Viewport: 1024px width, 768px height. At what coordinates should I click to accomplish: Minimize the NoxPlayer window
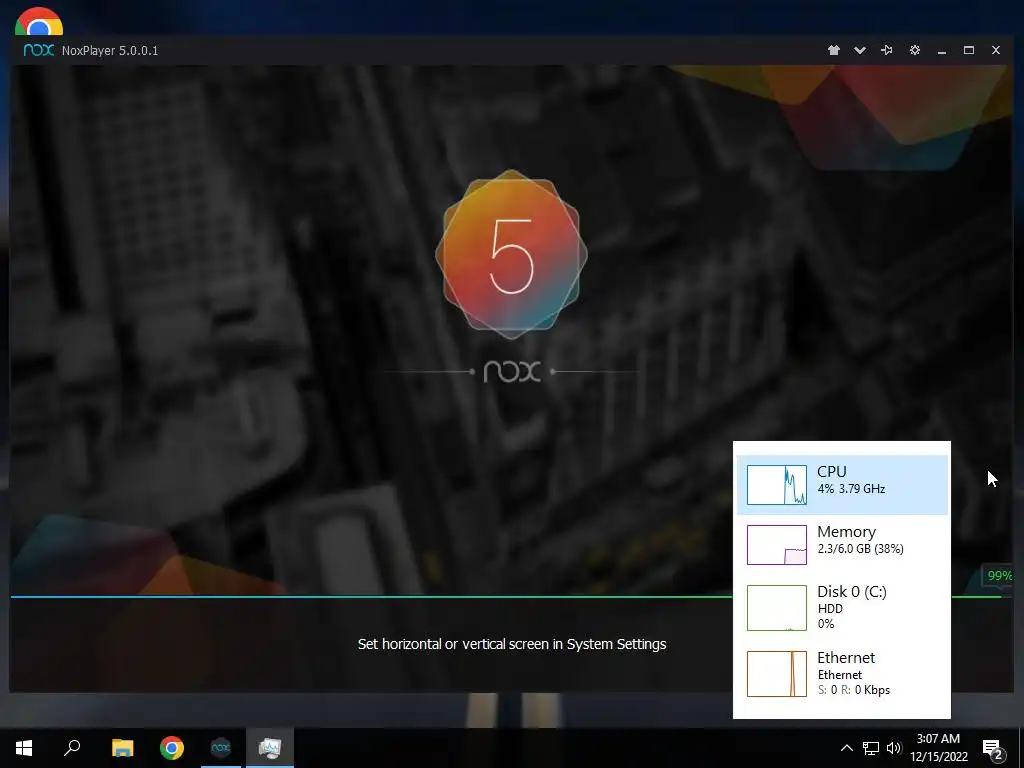coord(942,51)
